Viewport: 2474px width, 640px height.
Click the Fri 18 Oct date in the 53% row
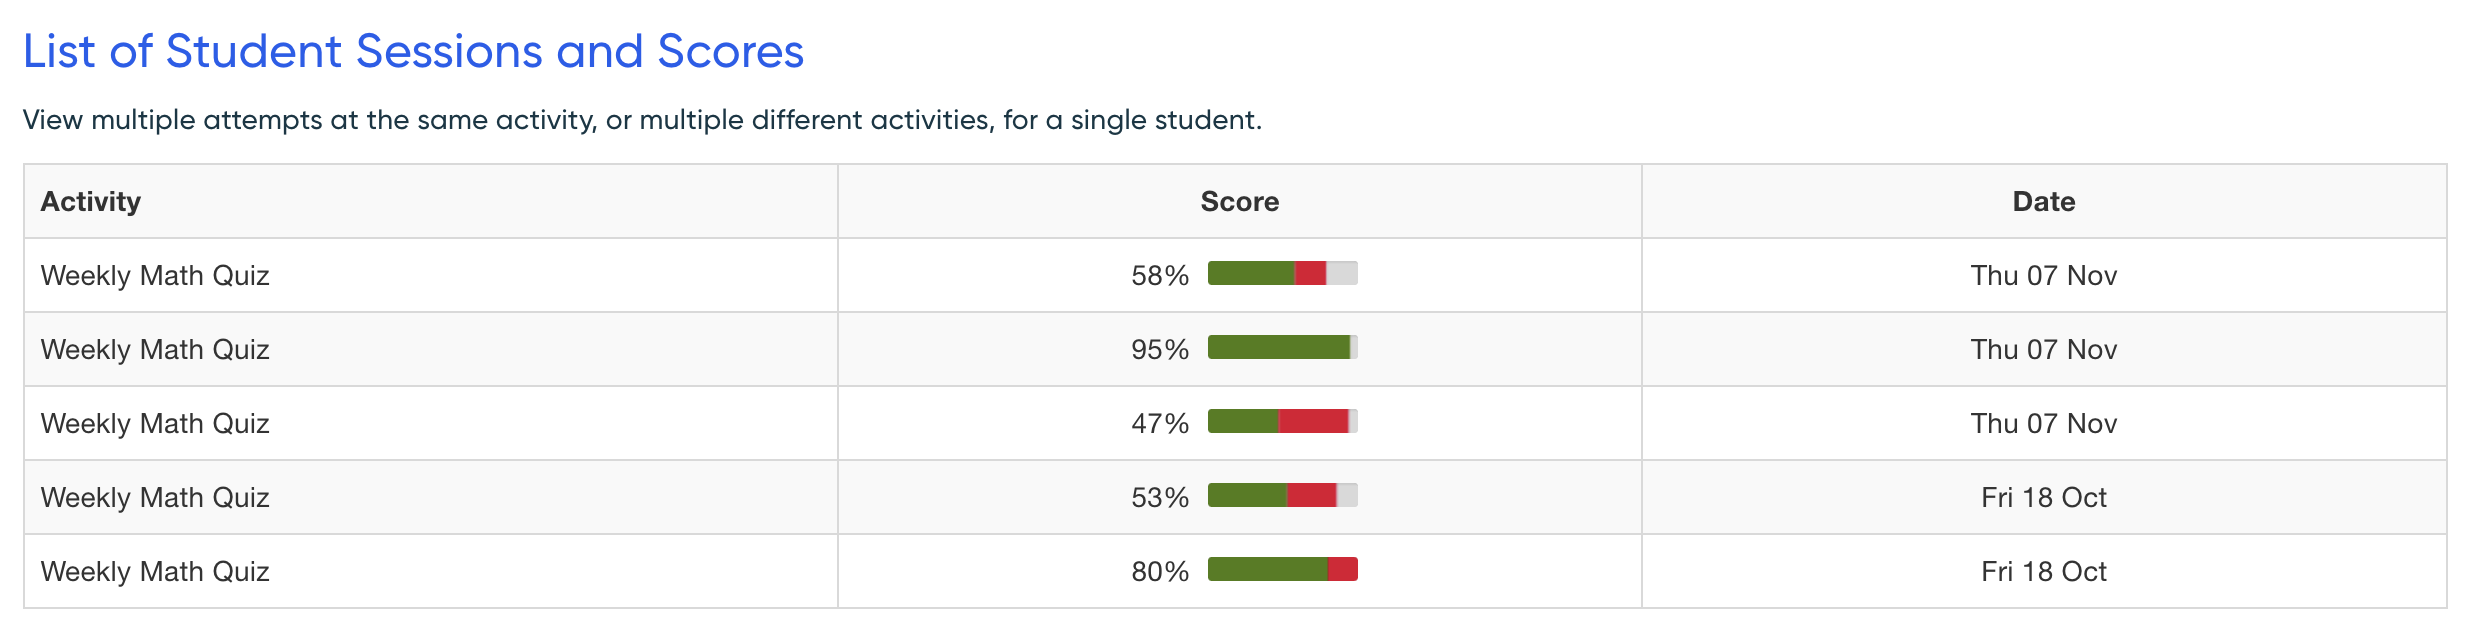[2043, 498]
